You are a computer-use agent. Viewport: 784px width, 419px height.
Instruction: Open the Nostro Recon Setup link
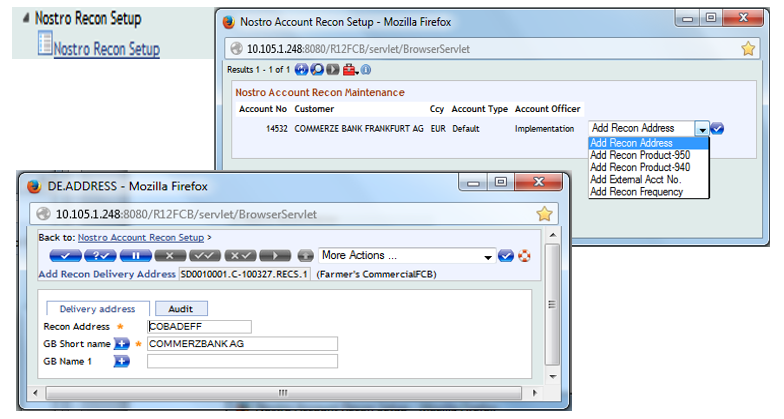pos(106,49)
